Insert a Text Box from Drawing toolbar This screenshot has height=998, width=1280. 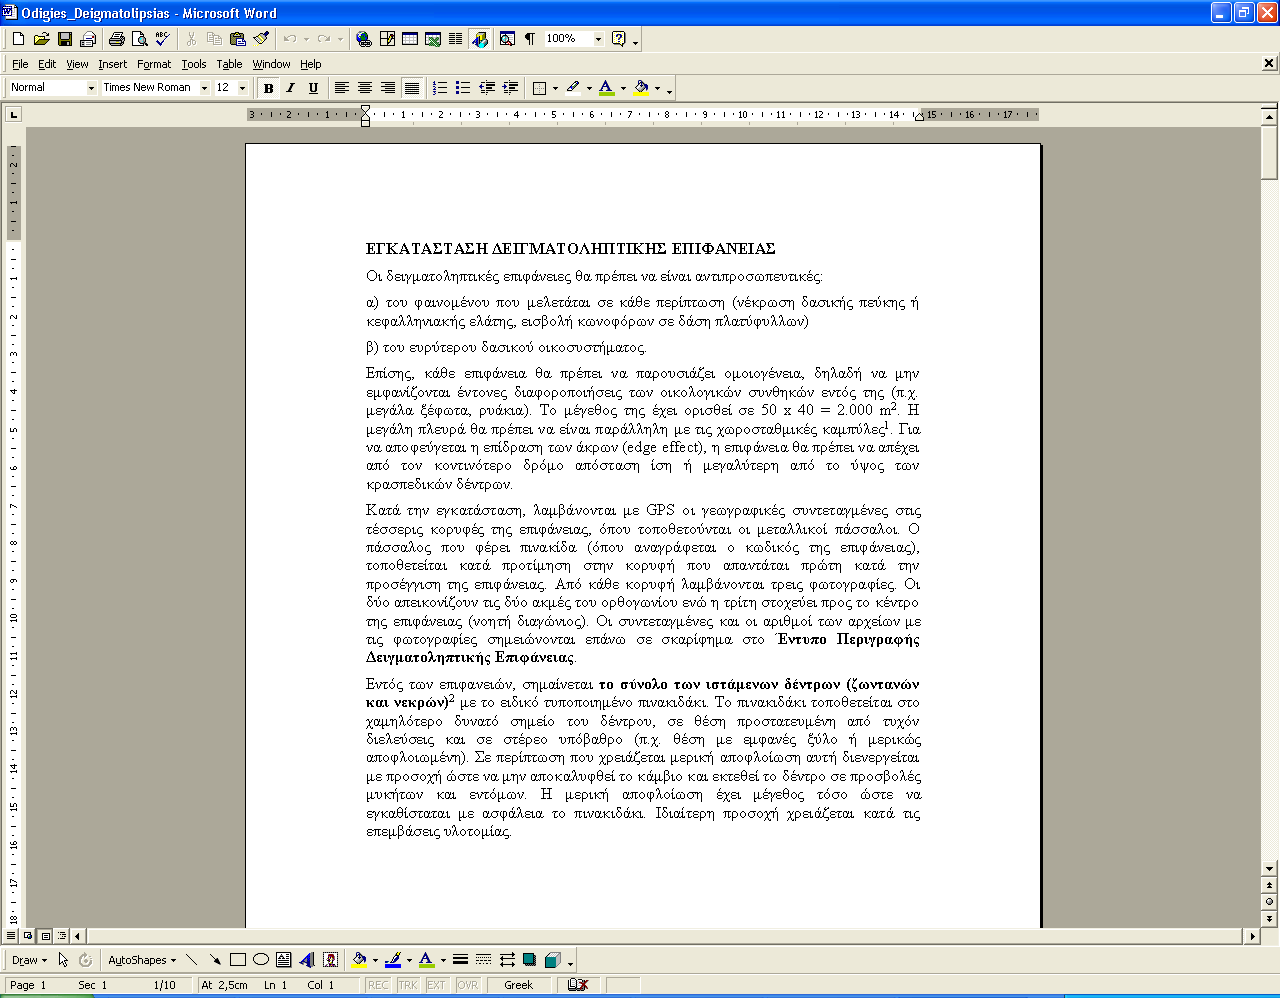point(283,960)
